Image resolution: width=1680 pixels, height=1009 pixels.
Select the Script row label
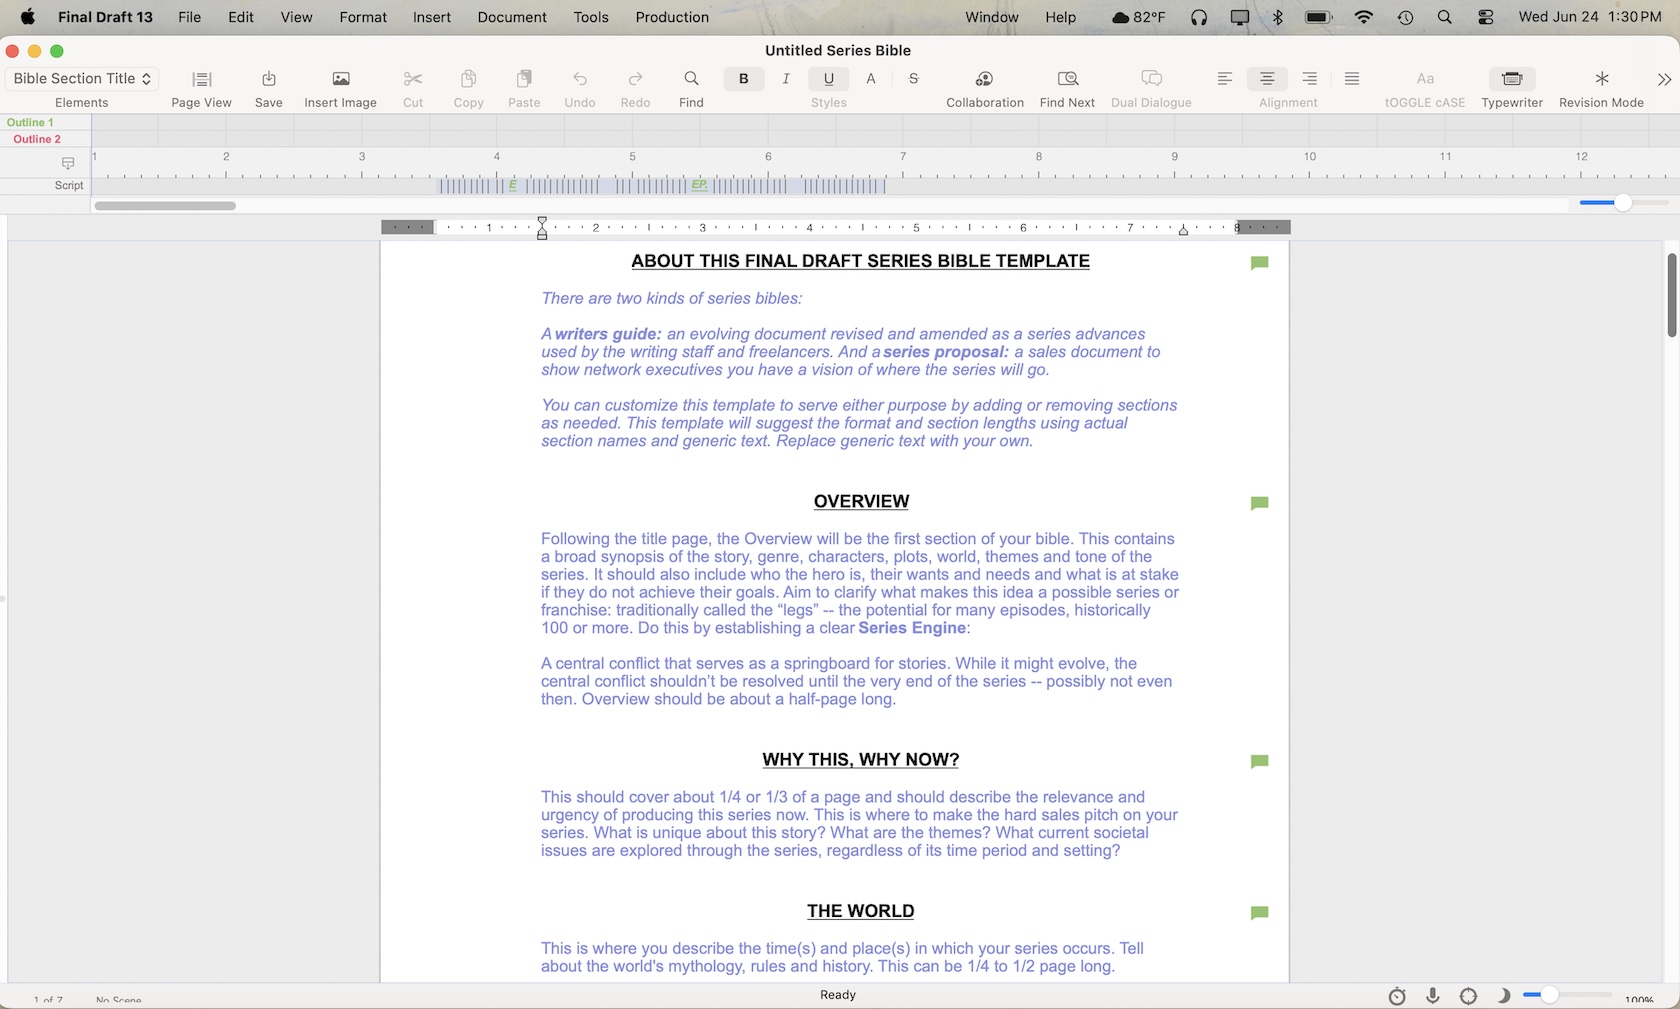point(69,186)
